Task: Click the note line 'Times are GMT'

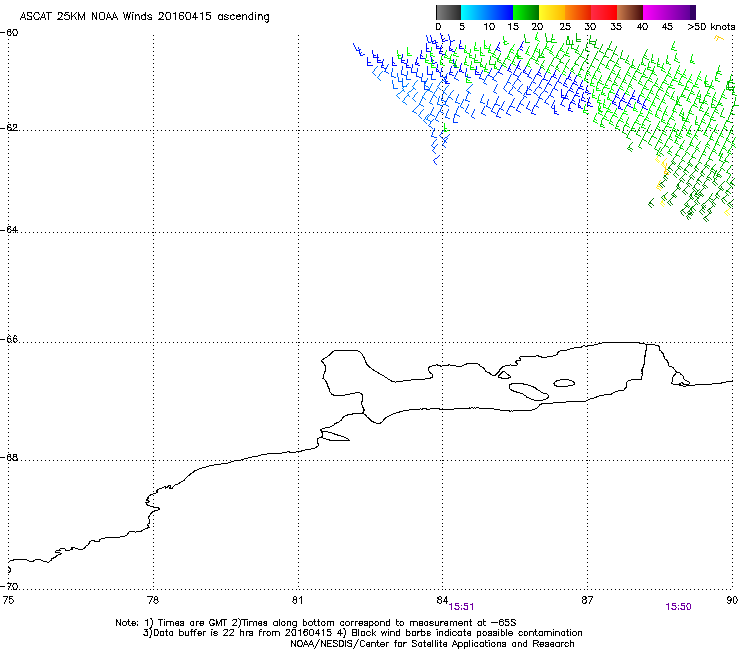Action: 192,623
